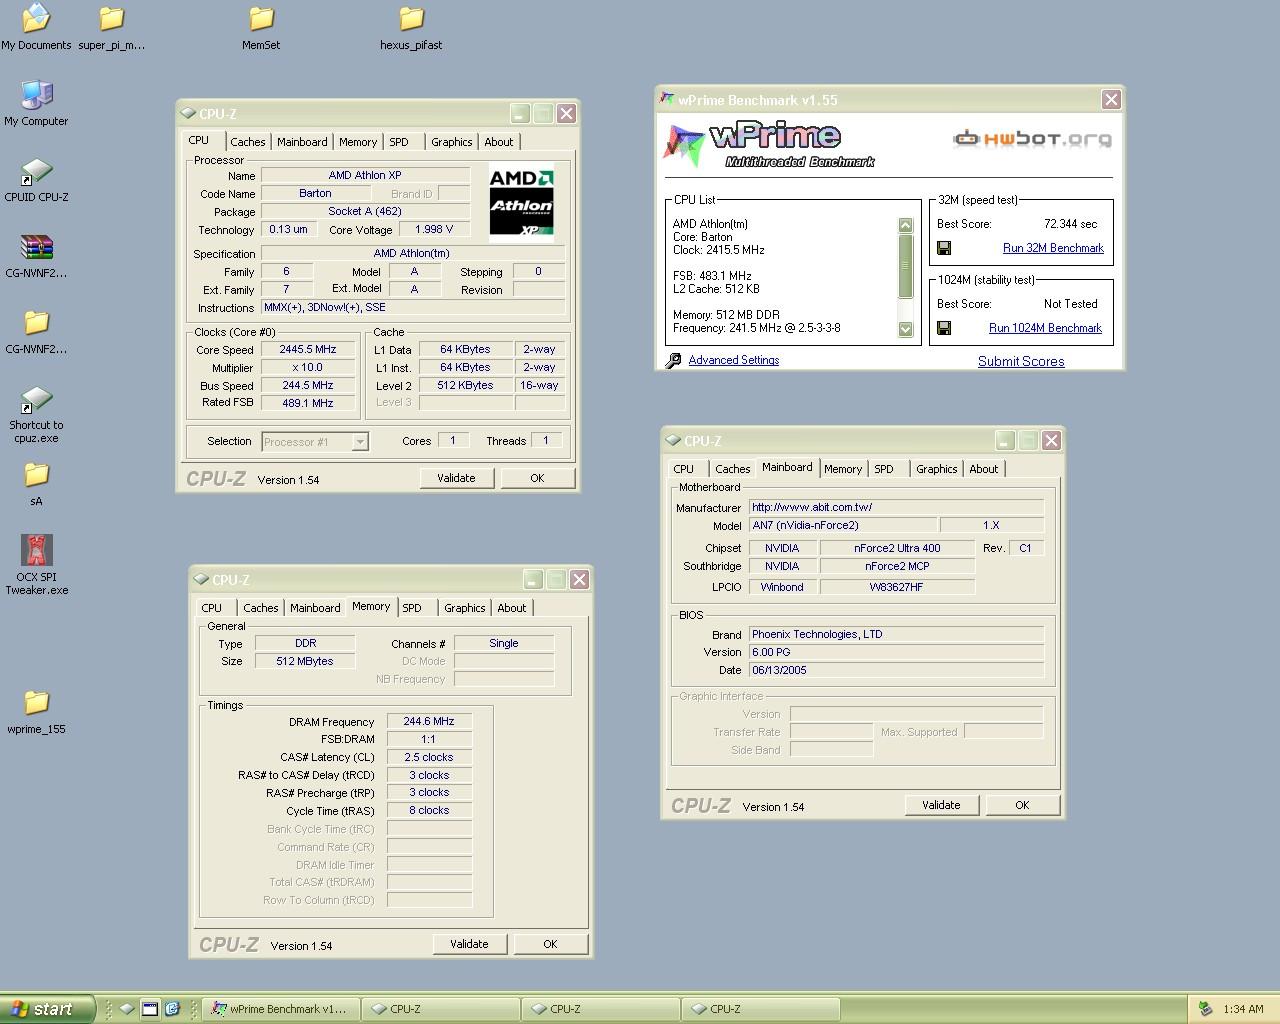Click the Core Voltage value 1.998 V

click(434, 229)
